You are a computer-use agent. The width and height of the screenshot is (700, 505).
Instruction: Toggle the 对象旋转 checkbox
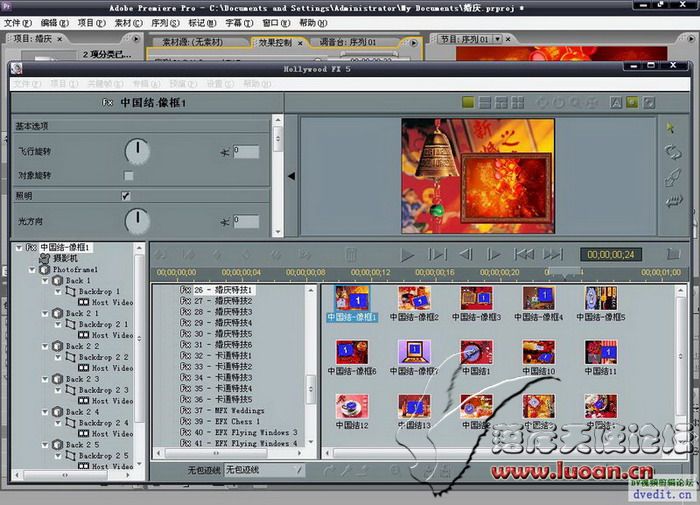[129, 176]
